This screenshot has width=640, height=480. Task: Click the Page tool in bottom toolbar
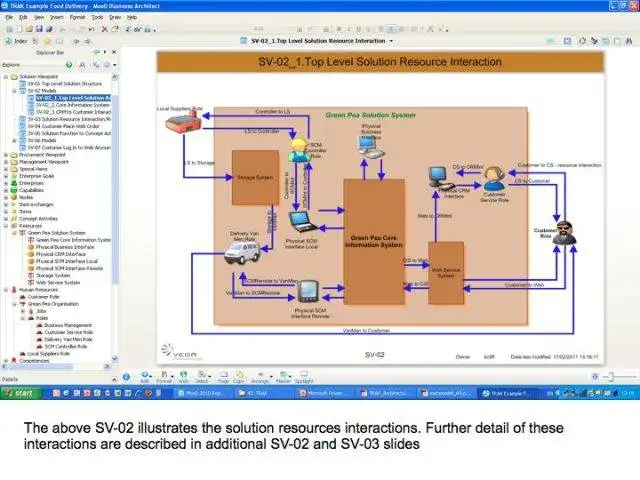coord(224,377)
